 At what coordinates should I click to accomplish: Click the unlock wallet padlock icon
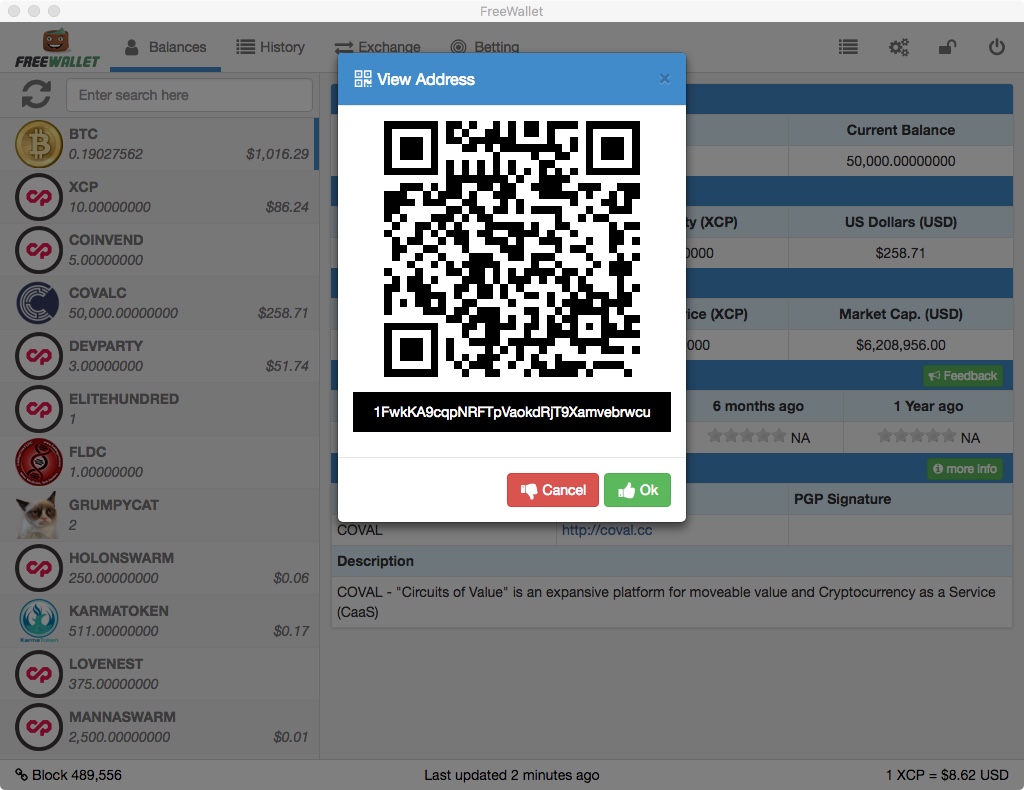pyautogui.click(x=947, y=47)
